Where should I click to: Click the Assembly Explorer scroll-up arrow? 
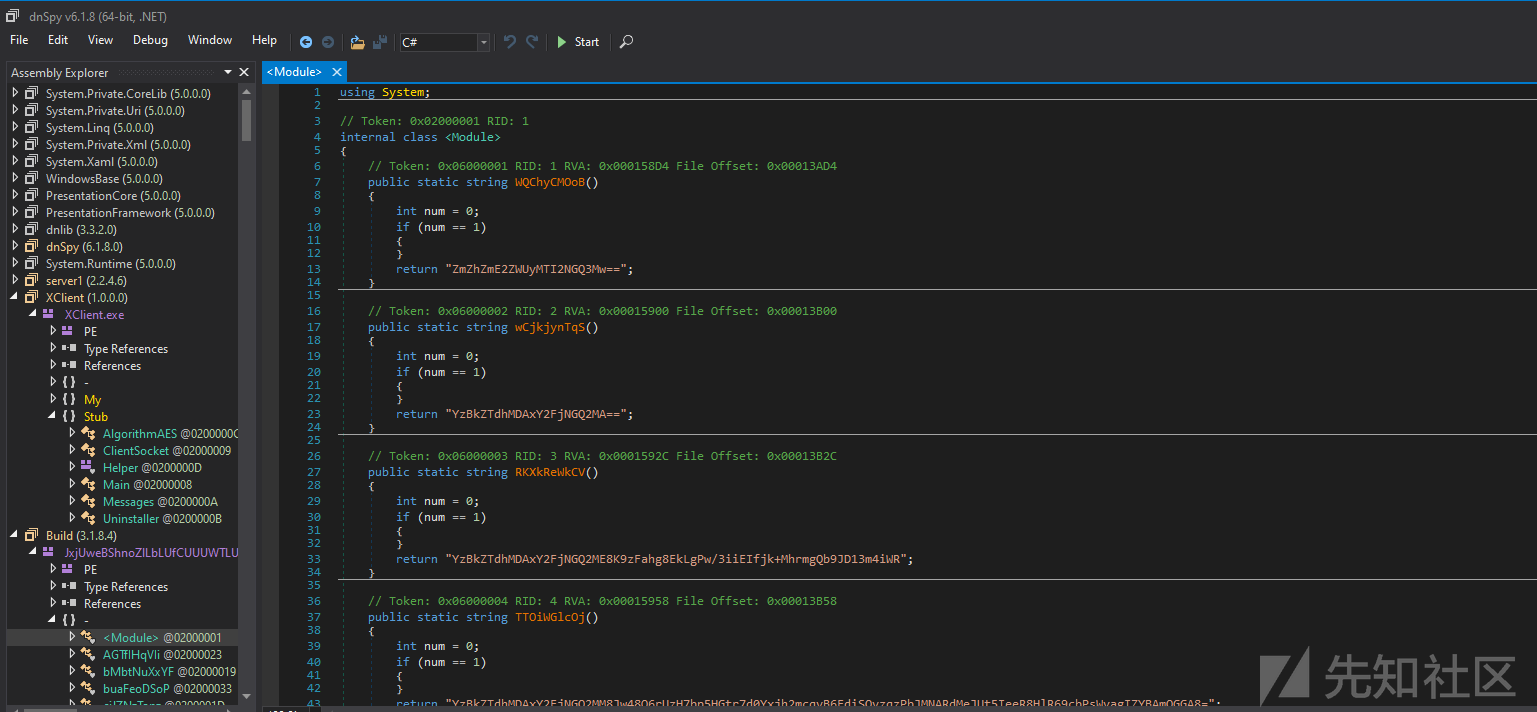point(246,91)
